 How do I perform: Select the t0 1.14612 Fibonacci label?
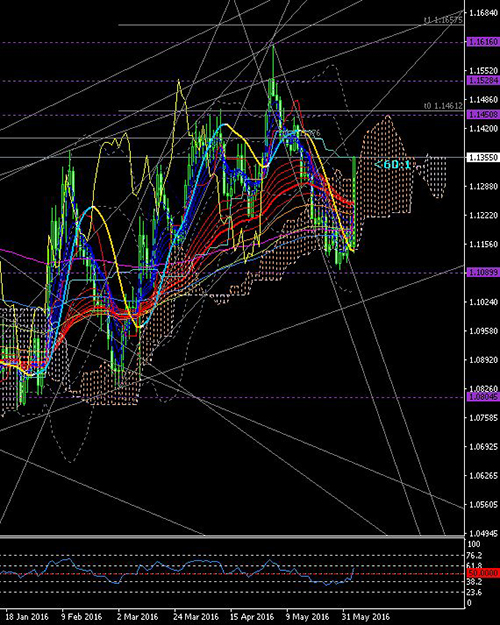click(443, 106)
